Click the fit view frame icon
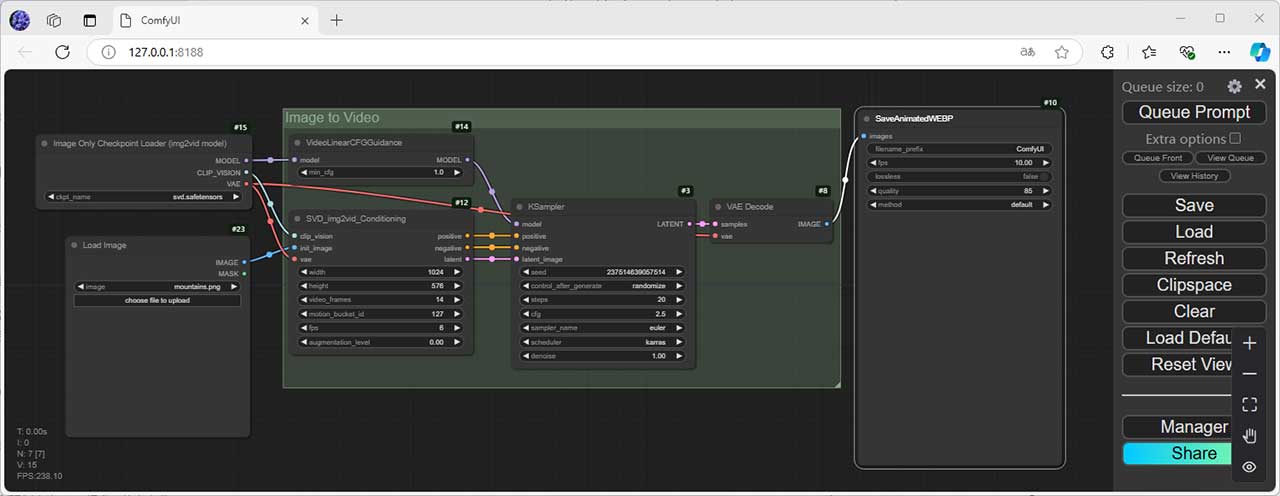Screen dimensions: 1280x496 coord(1249,405)
